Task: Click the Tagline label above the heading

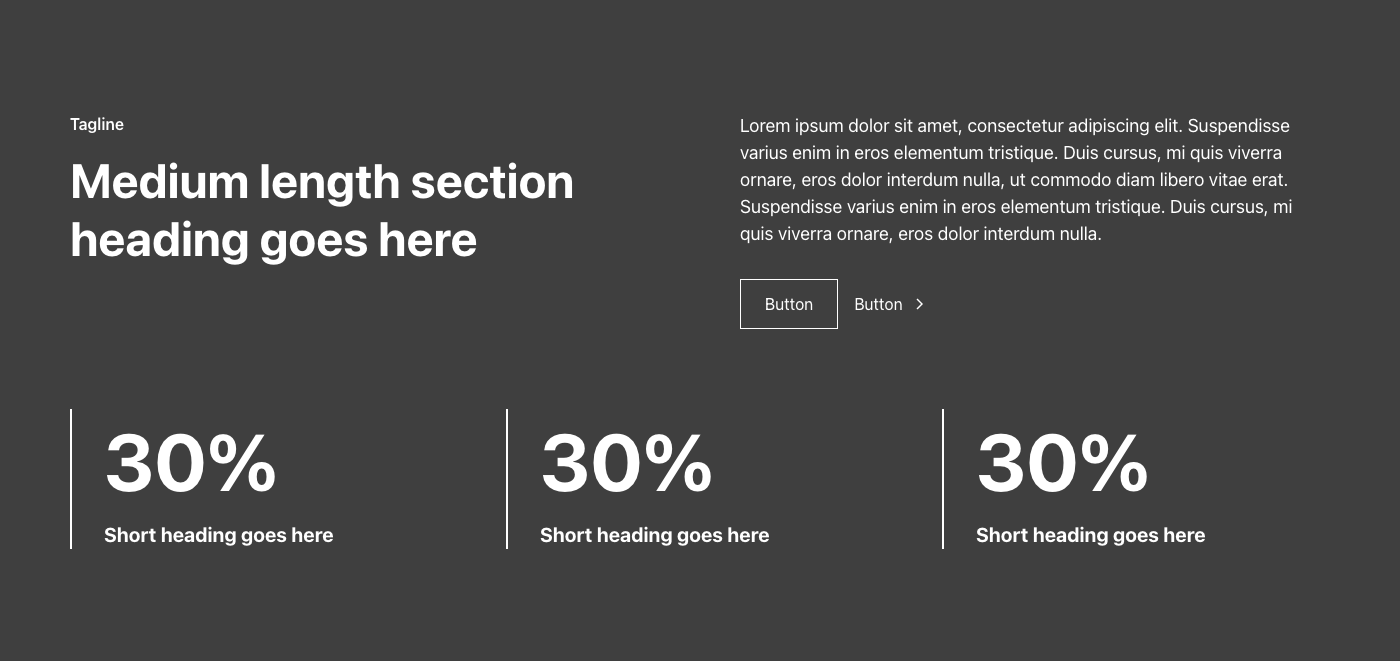Action: coord(96,124)
